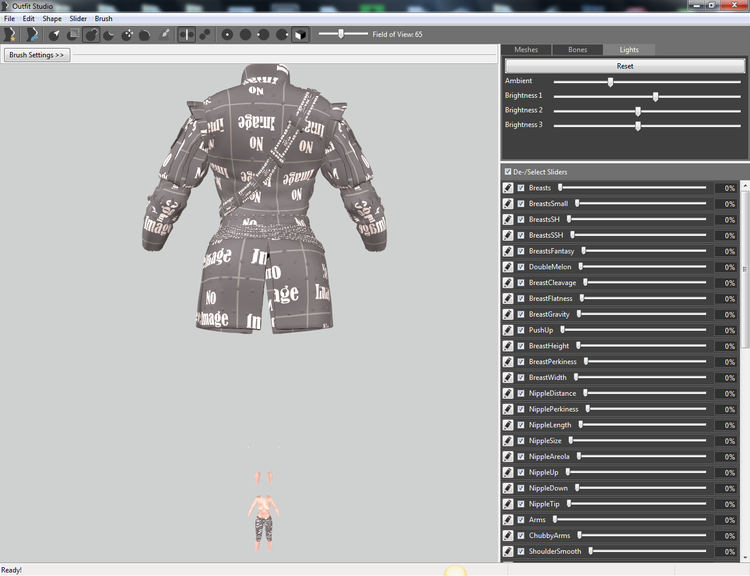Viewport: 750px width, 576px height.
Task: Click the NipplePerkiness 0% value field
Action: click(x=726, y=409)
